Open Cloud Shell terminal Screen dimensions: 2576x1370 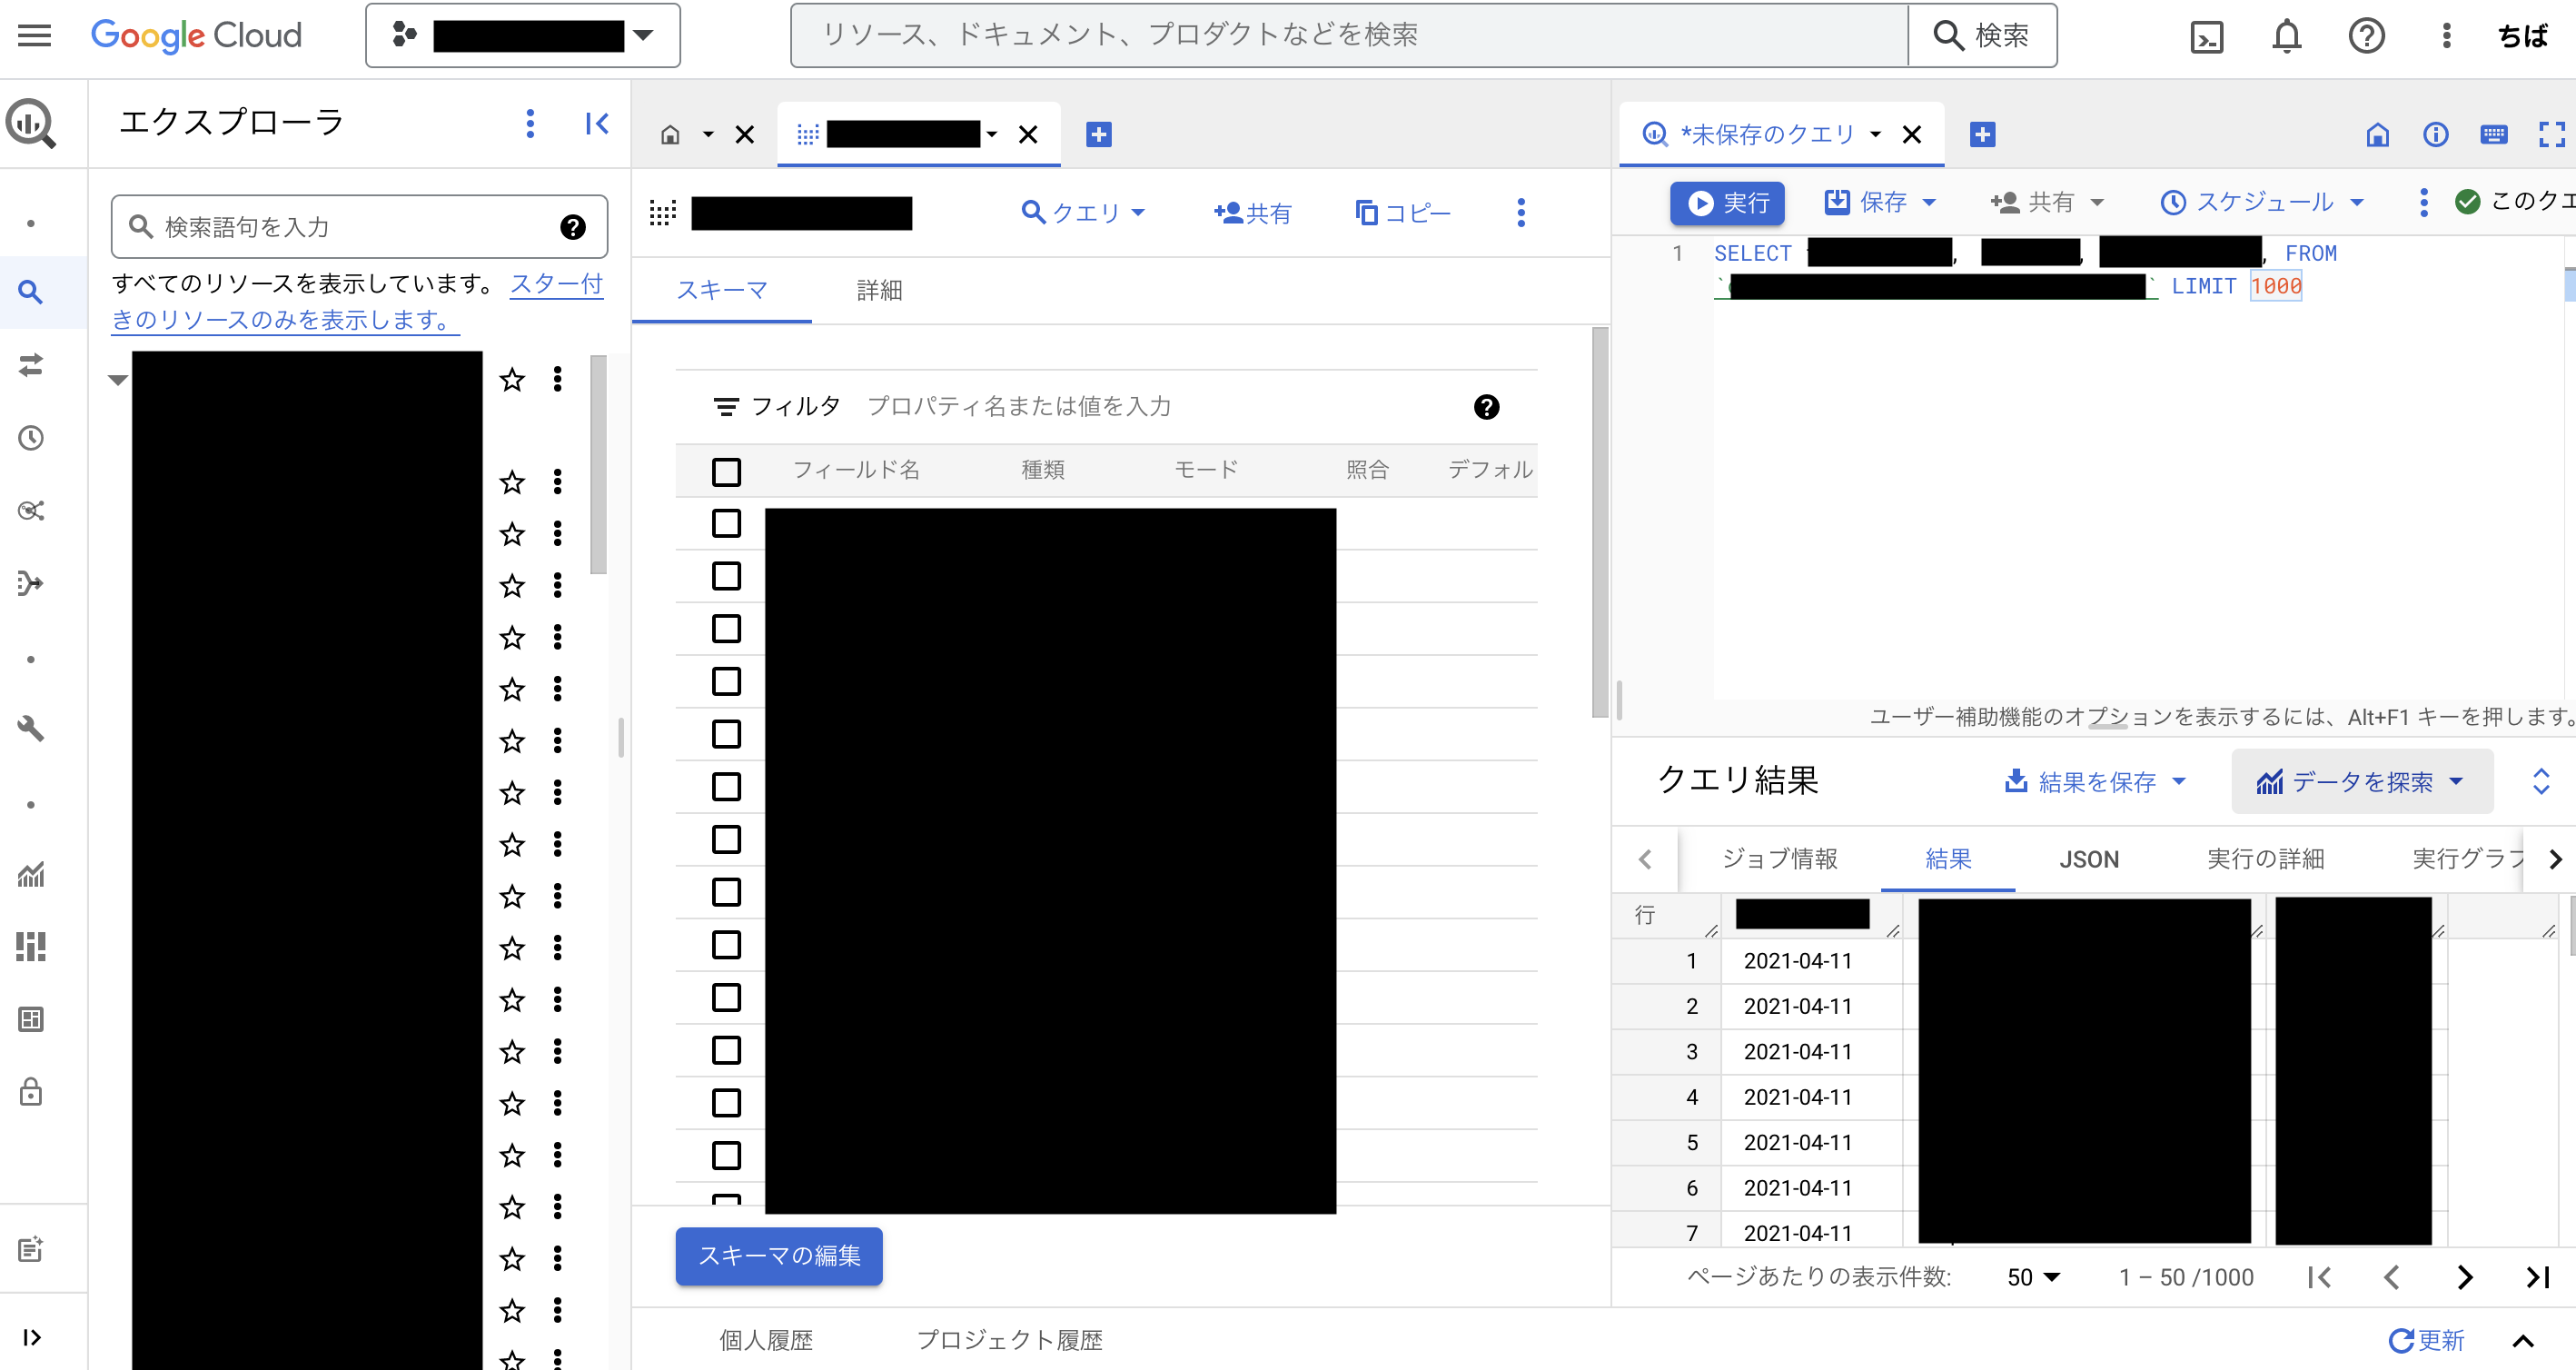(x=2207, y=35)
